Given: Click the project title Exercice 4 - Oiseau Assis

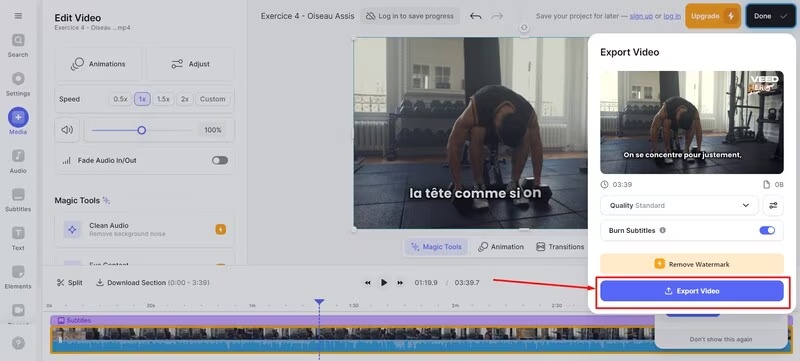Looking at the screenshot, I should [307, 16].
